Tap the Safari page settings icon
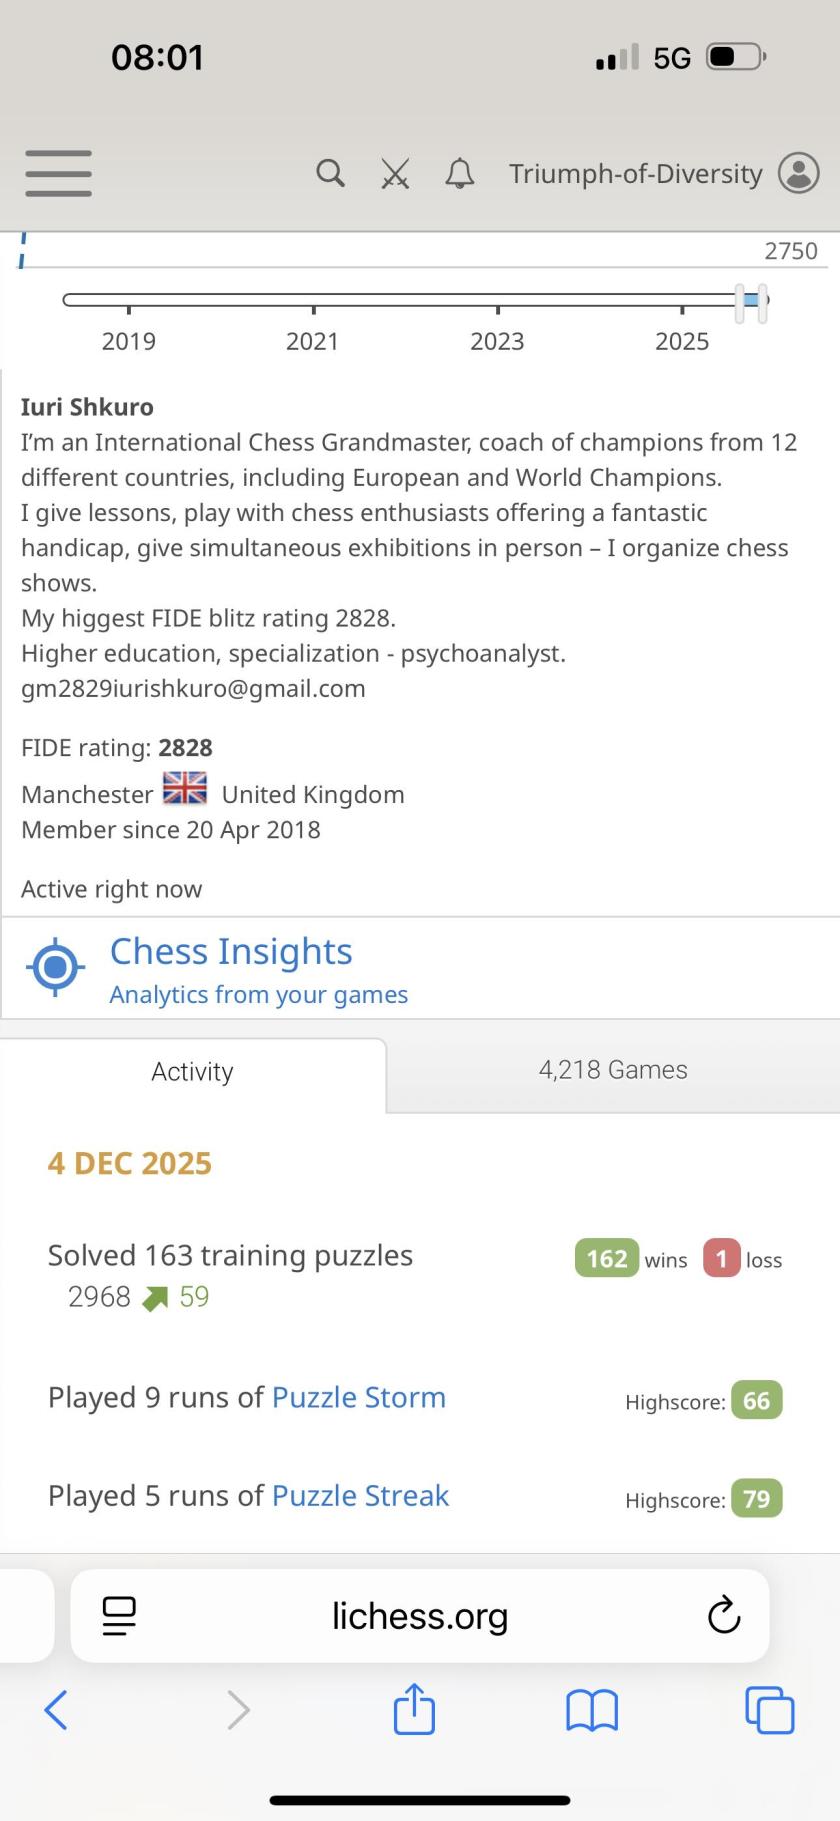The width and height of the screenshot is (840, 1821). (119, 1615)
